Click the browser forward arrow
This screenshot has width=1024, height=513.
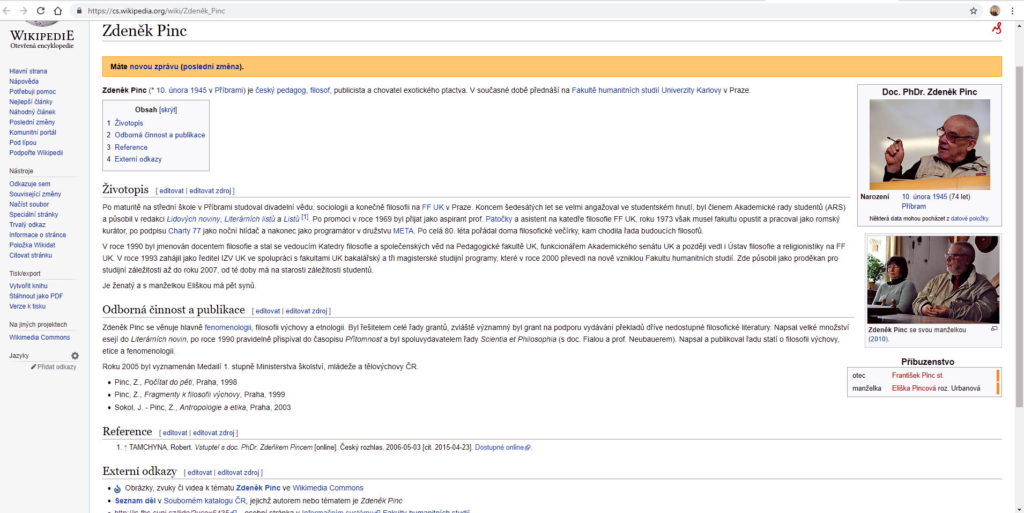pos(24,10)
